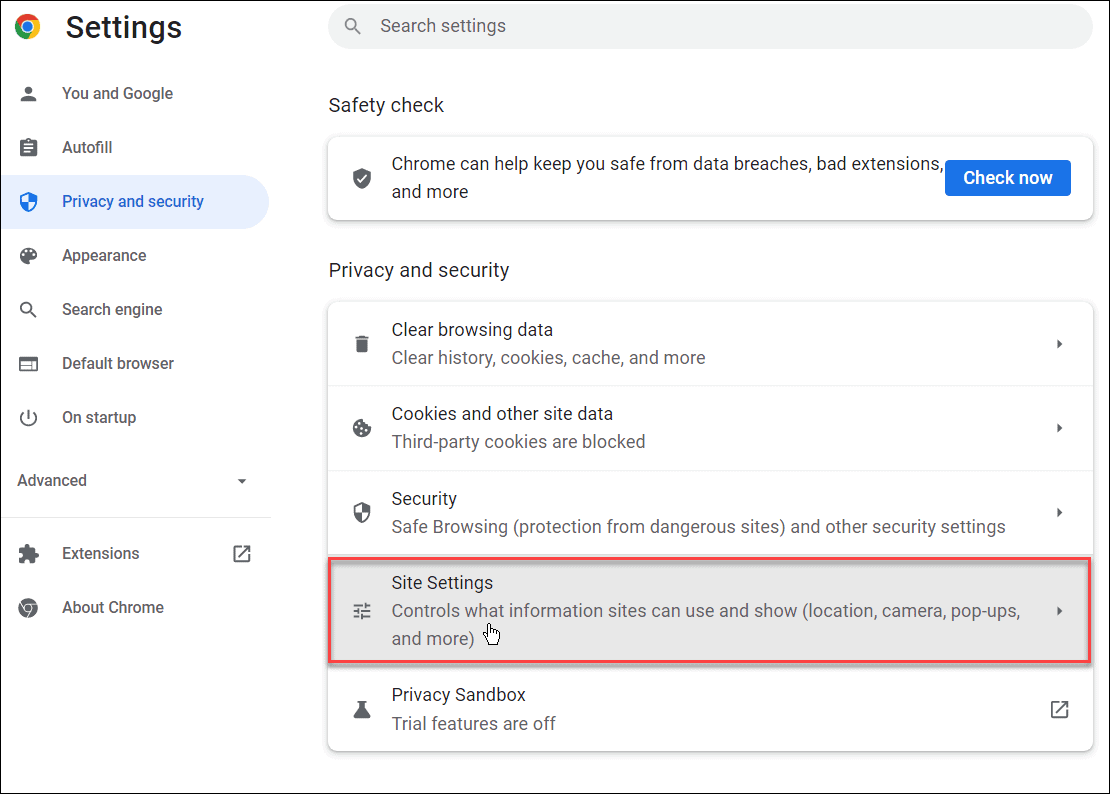The width and height of the screenshot is (1110, 794).
Task: Open Cookies and other site data chevron arrow
Action: [x=1060, y=428]
